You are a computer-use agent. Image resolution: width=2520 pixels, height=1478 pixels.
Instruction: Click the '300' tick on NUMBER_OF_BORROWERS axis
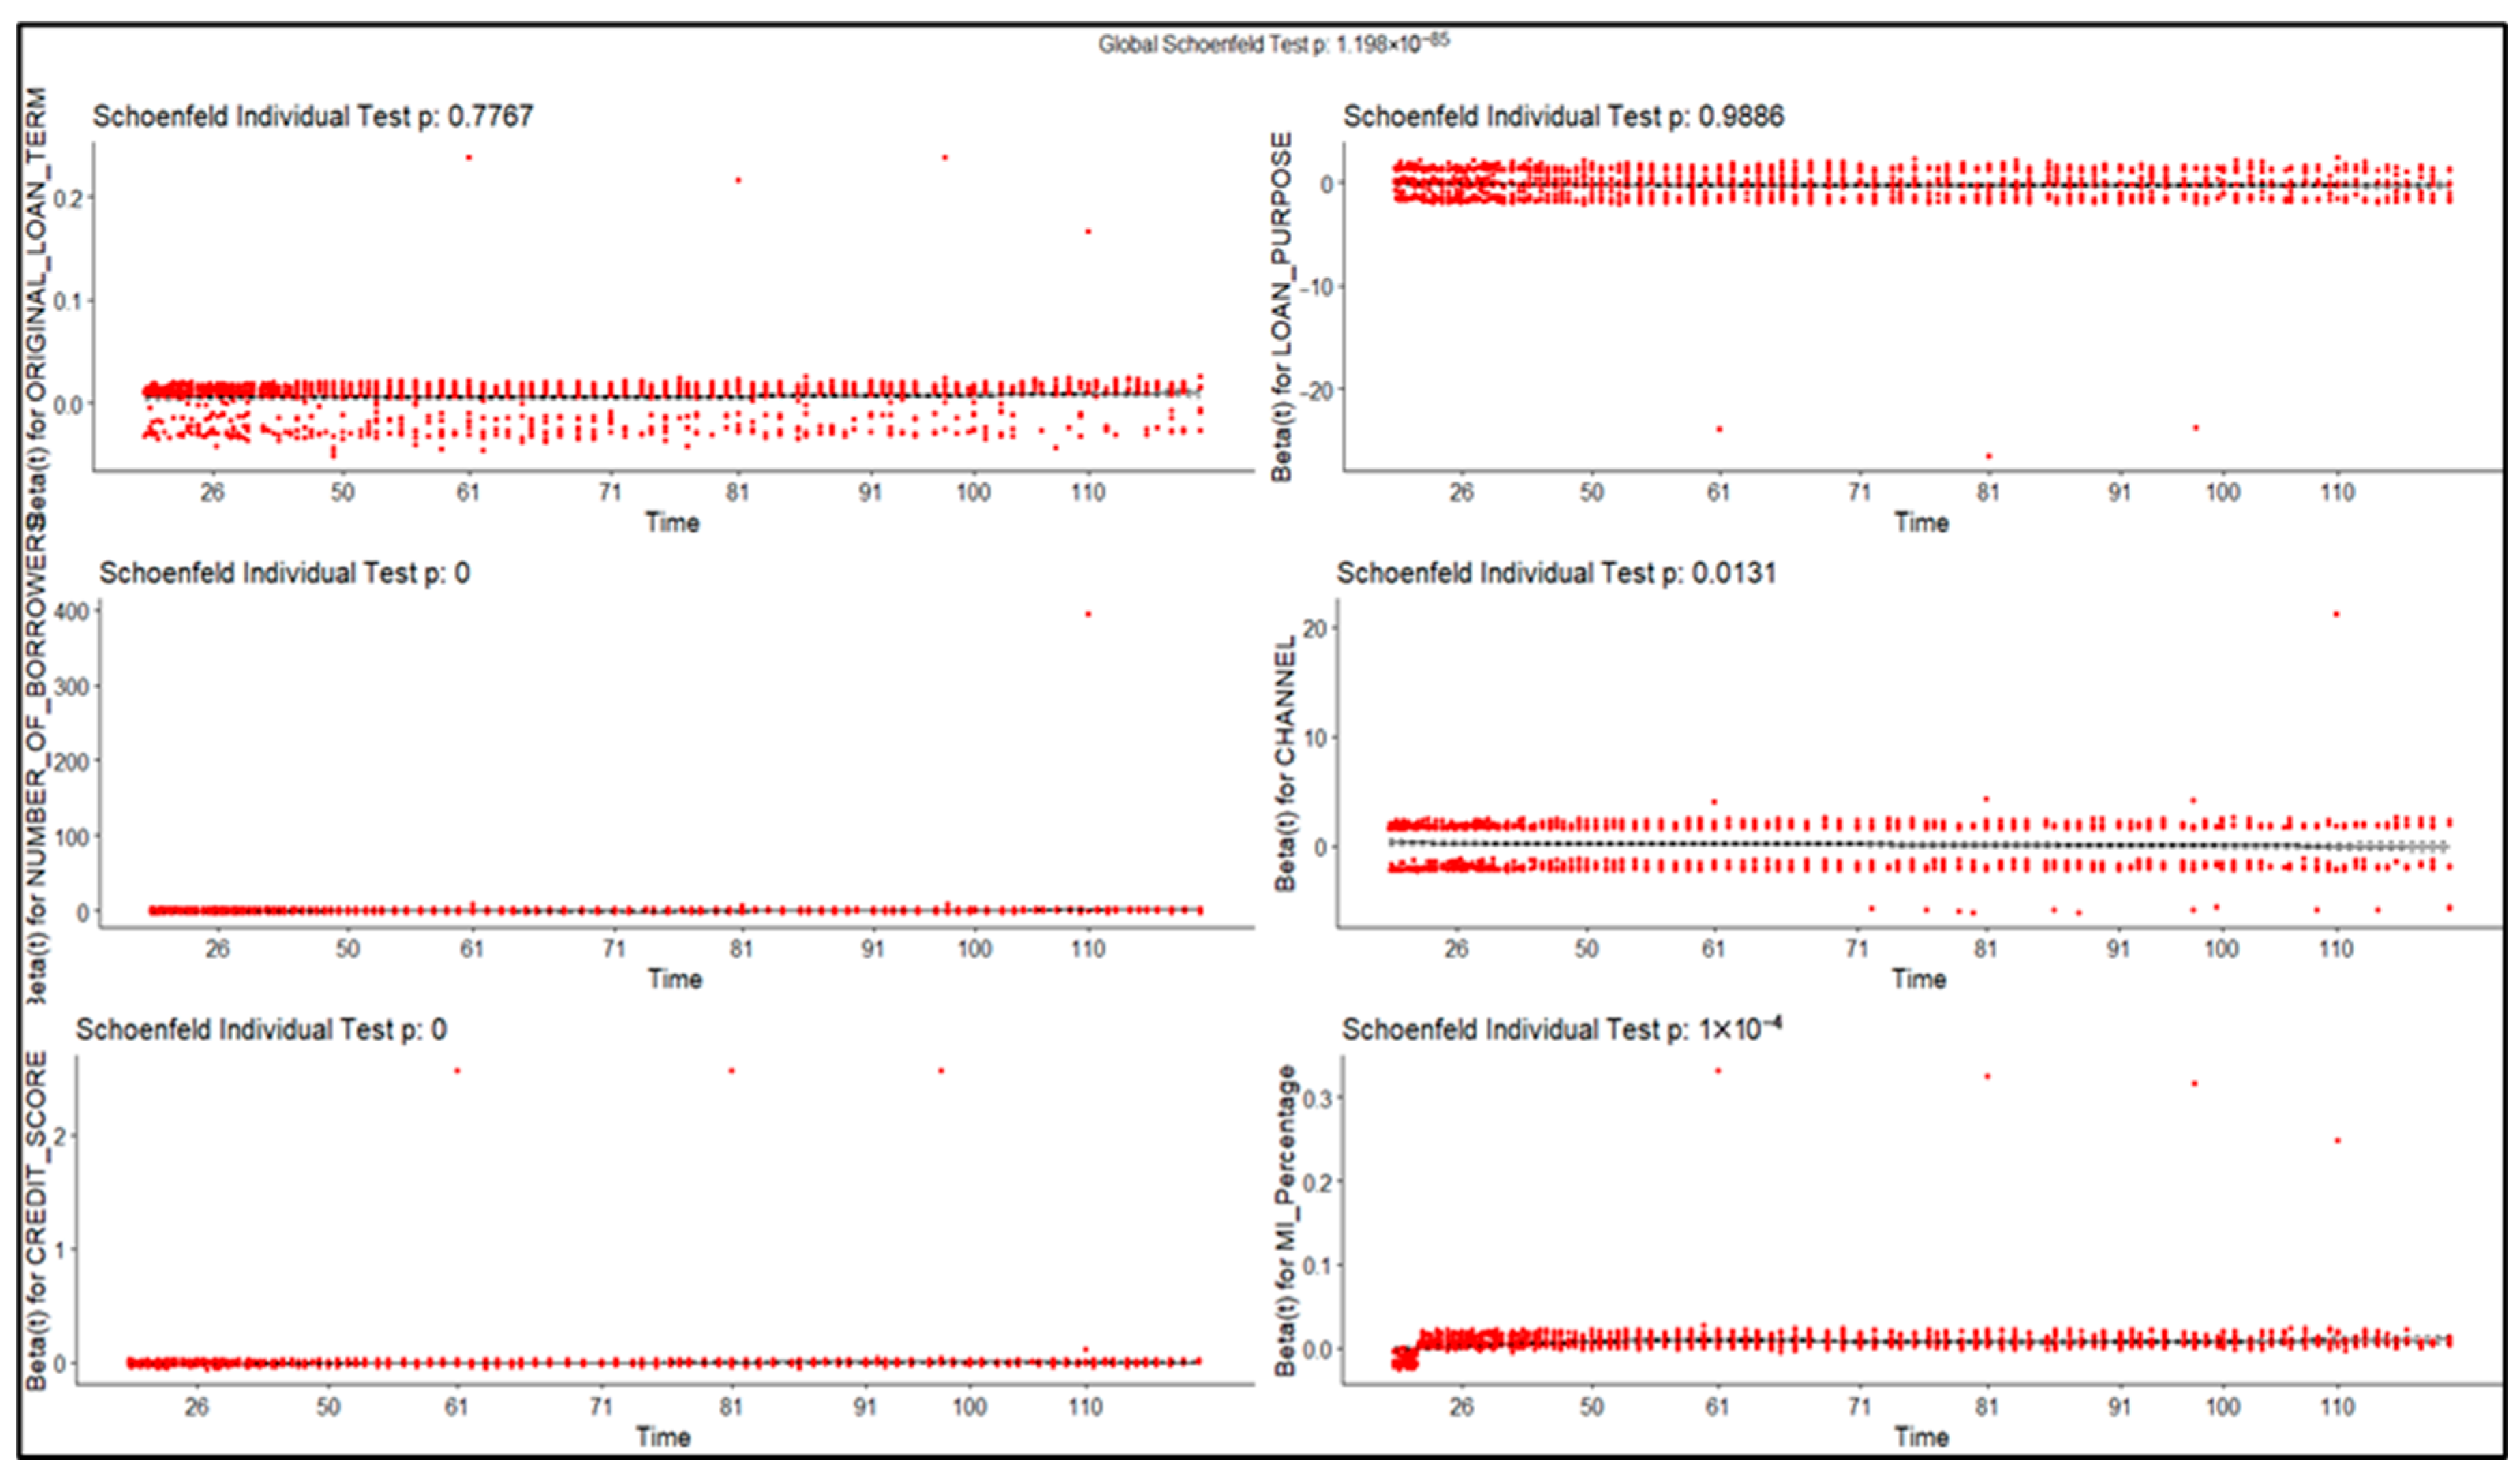[x=72, y=686]
